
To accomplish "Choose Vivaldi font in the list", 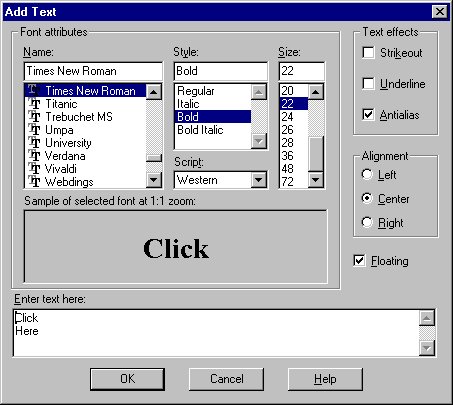I will point(86,169).
